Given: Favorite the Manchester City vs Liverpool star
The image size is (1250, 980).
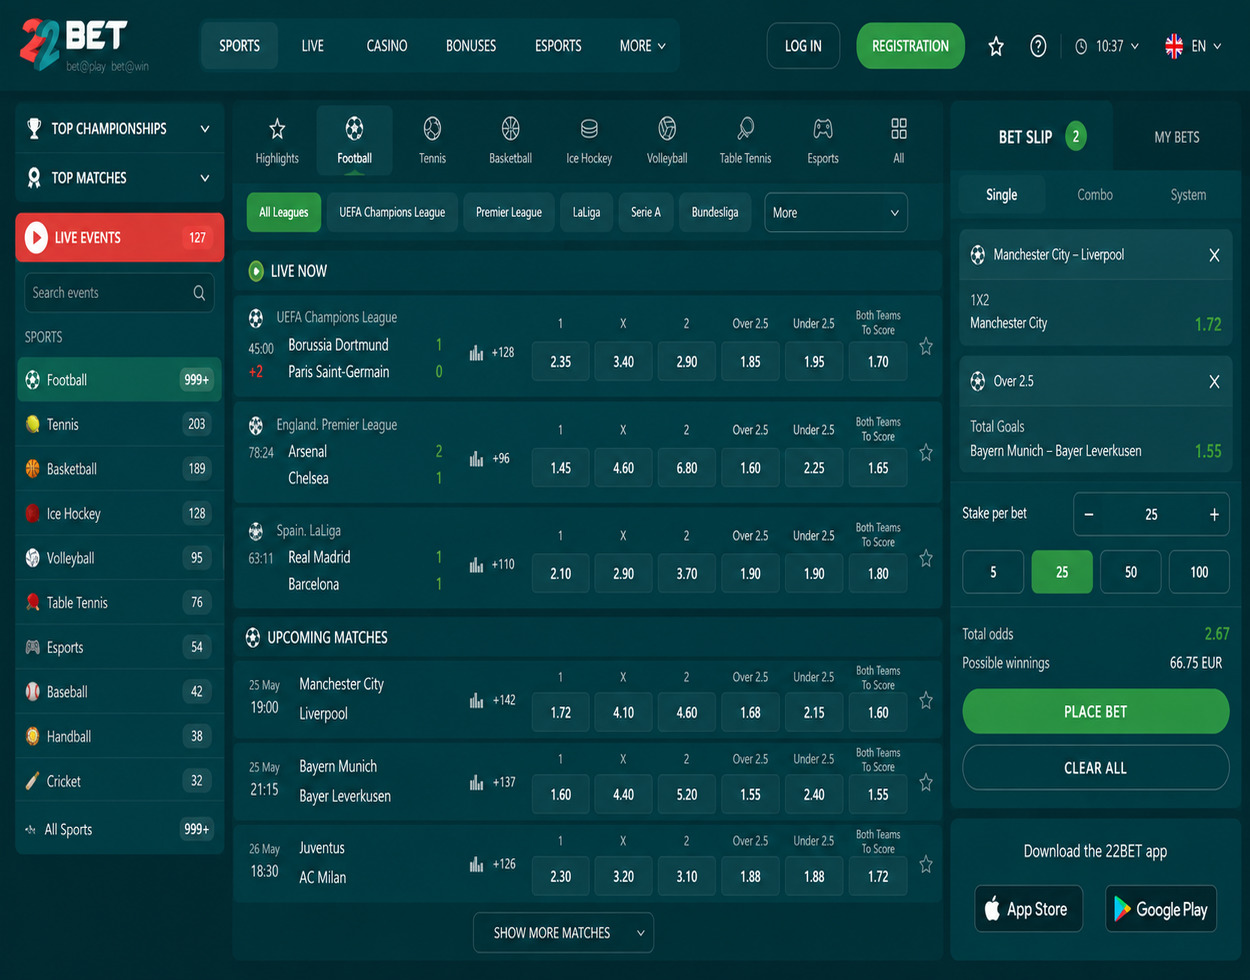Looking at the screenshot, I should pos(926,700).
